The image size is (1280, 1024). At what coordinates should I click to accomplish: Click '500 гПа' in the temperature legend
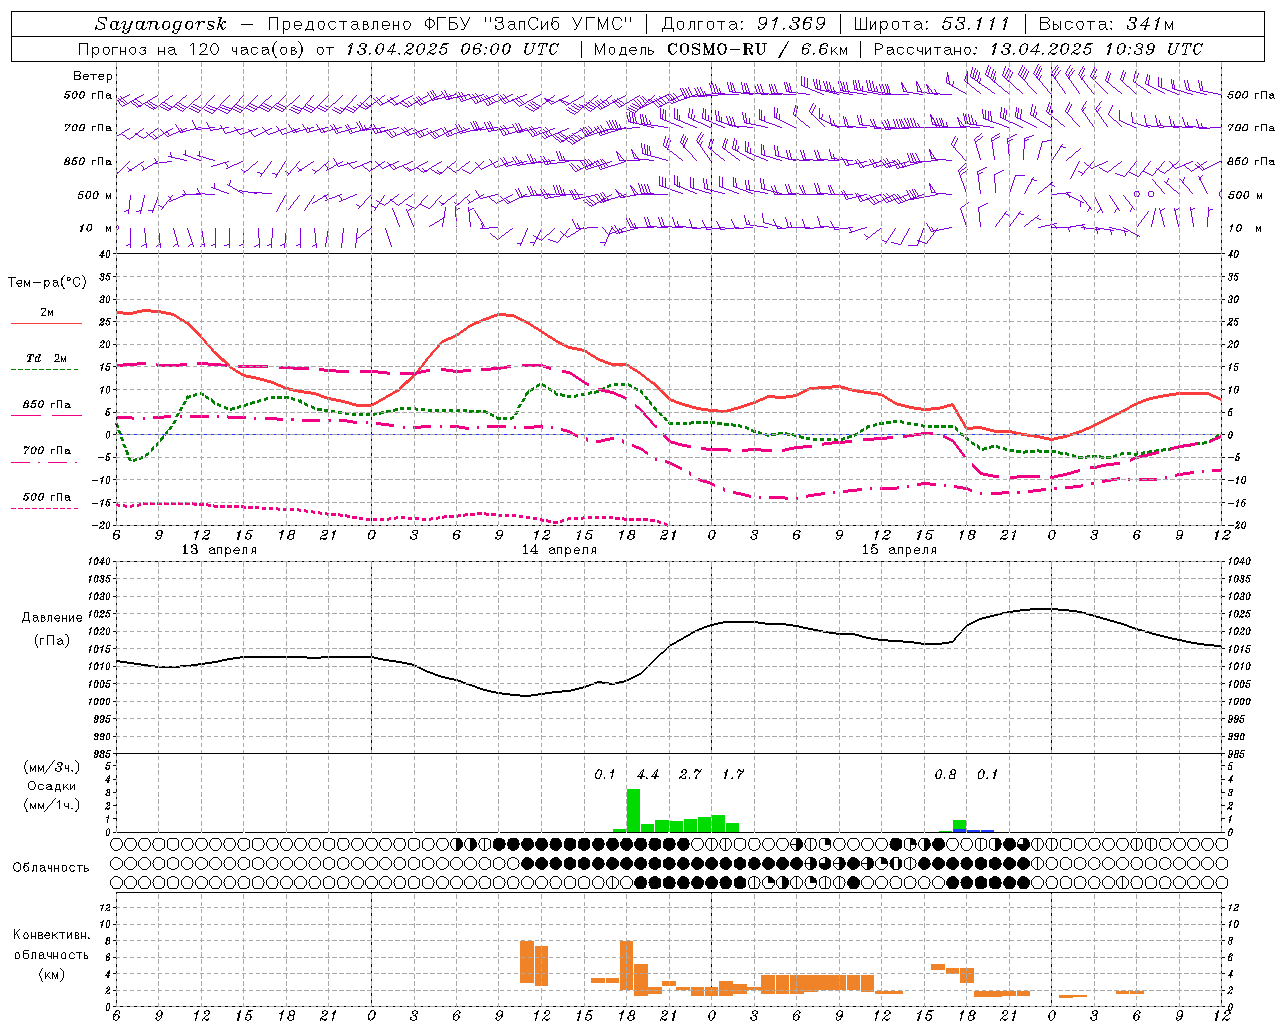47,497
